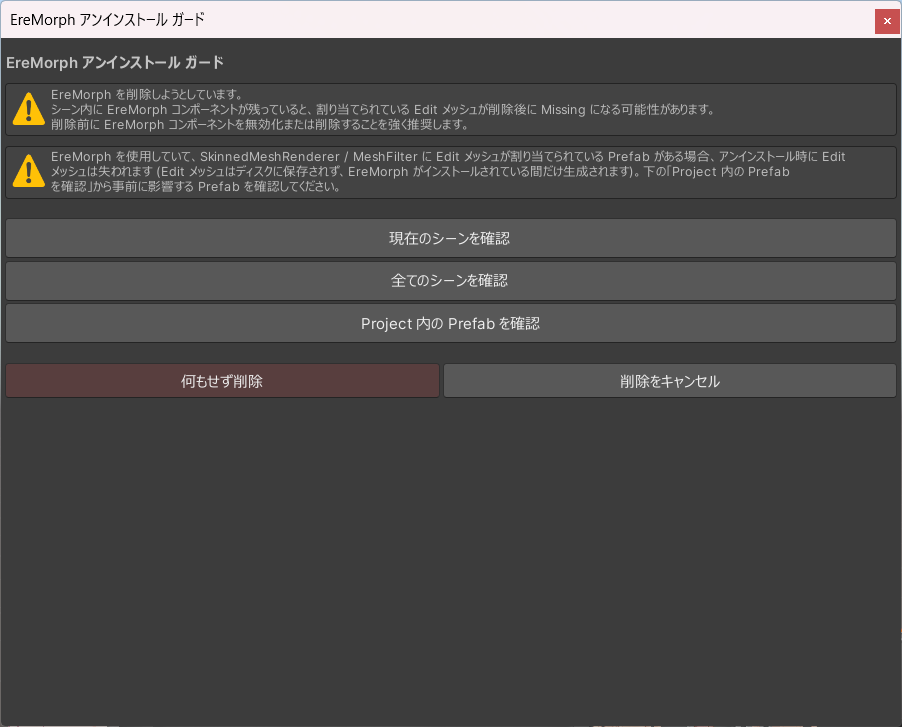Close the EreMorph アンインストール ガード window
The image size is (902, 727).
click(887, 21)
